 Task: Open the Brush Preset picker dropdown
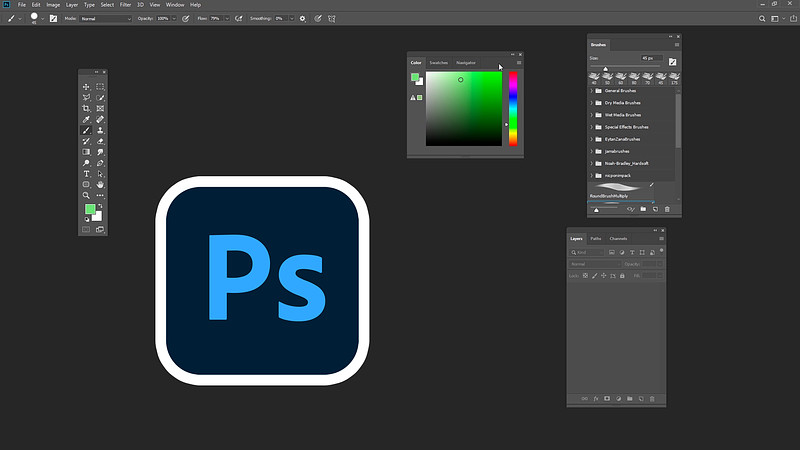coord(42,19)
